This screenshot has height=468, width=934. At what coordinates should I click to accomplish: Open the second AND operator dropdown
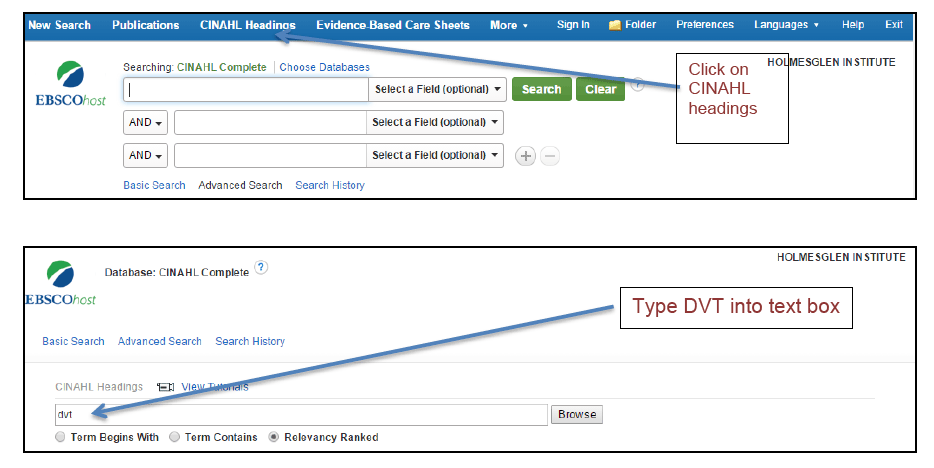pyautogui.click(x=145, y=155)
